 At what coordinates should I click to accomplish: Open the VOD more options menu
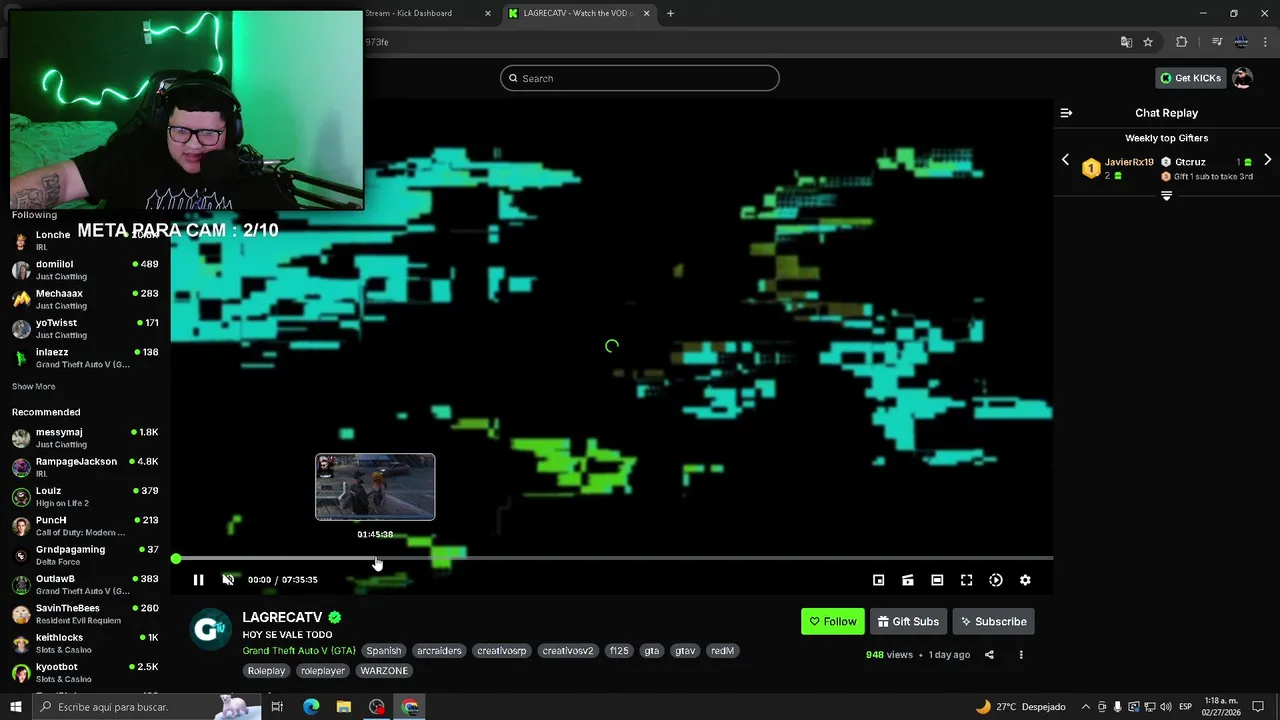(1021, 655)
